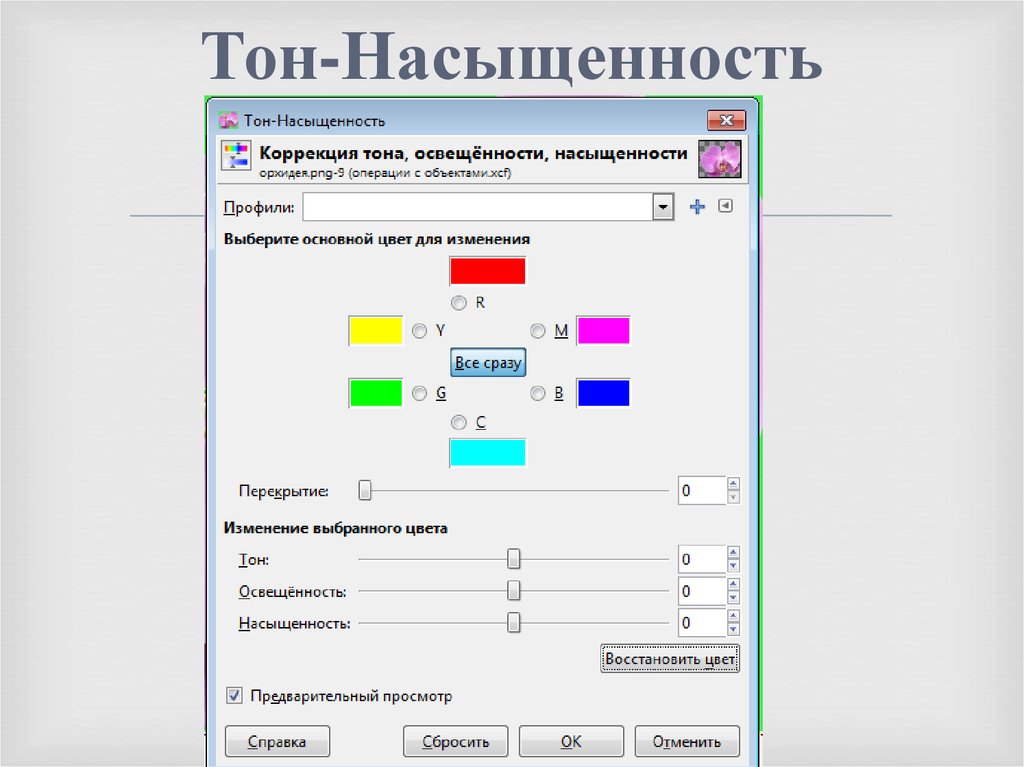Image resolution: width=1024 pixels, height=767 pixels.
Task: Confirm changes with the OK button
Action: (x=571, y=741)
